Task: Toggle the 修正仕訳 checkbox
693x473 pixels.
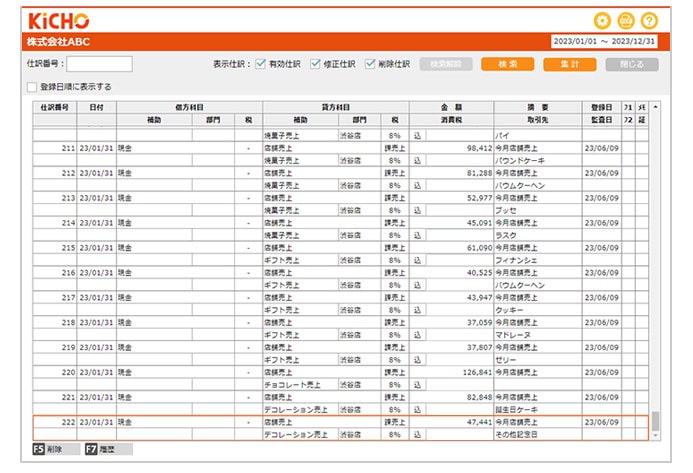Action: (x=315, y=64)
